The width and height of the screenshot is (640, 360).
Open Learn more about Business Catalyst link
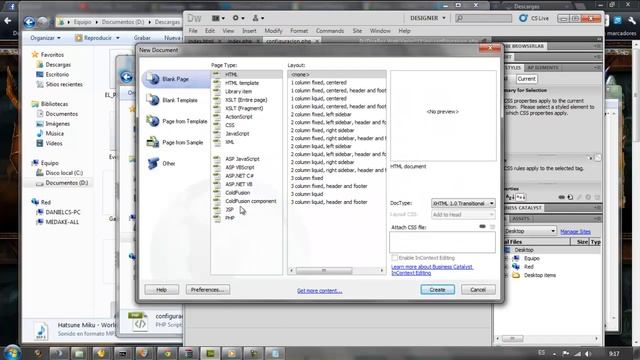pos(432,270)
